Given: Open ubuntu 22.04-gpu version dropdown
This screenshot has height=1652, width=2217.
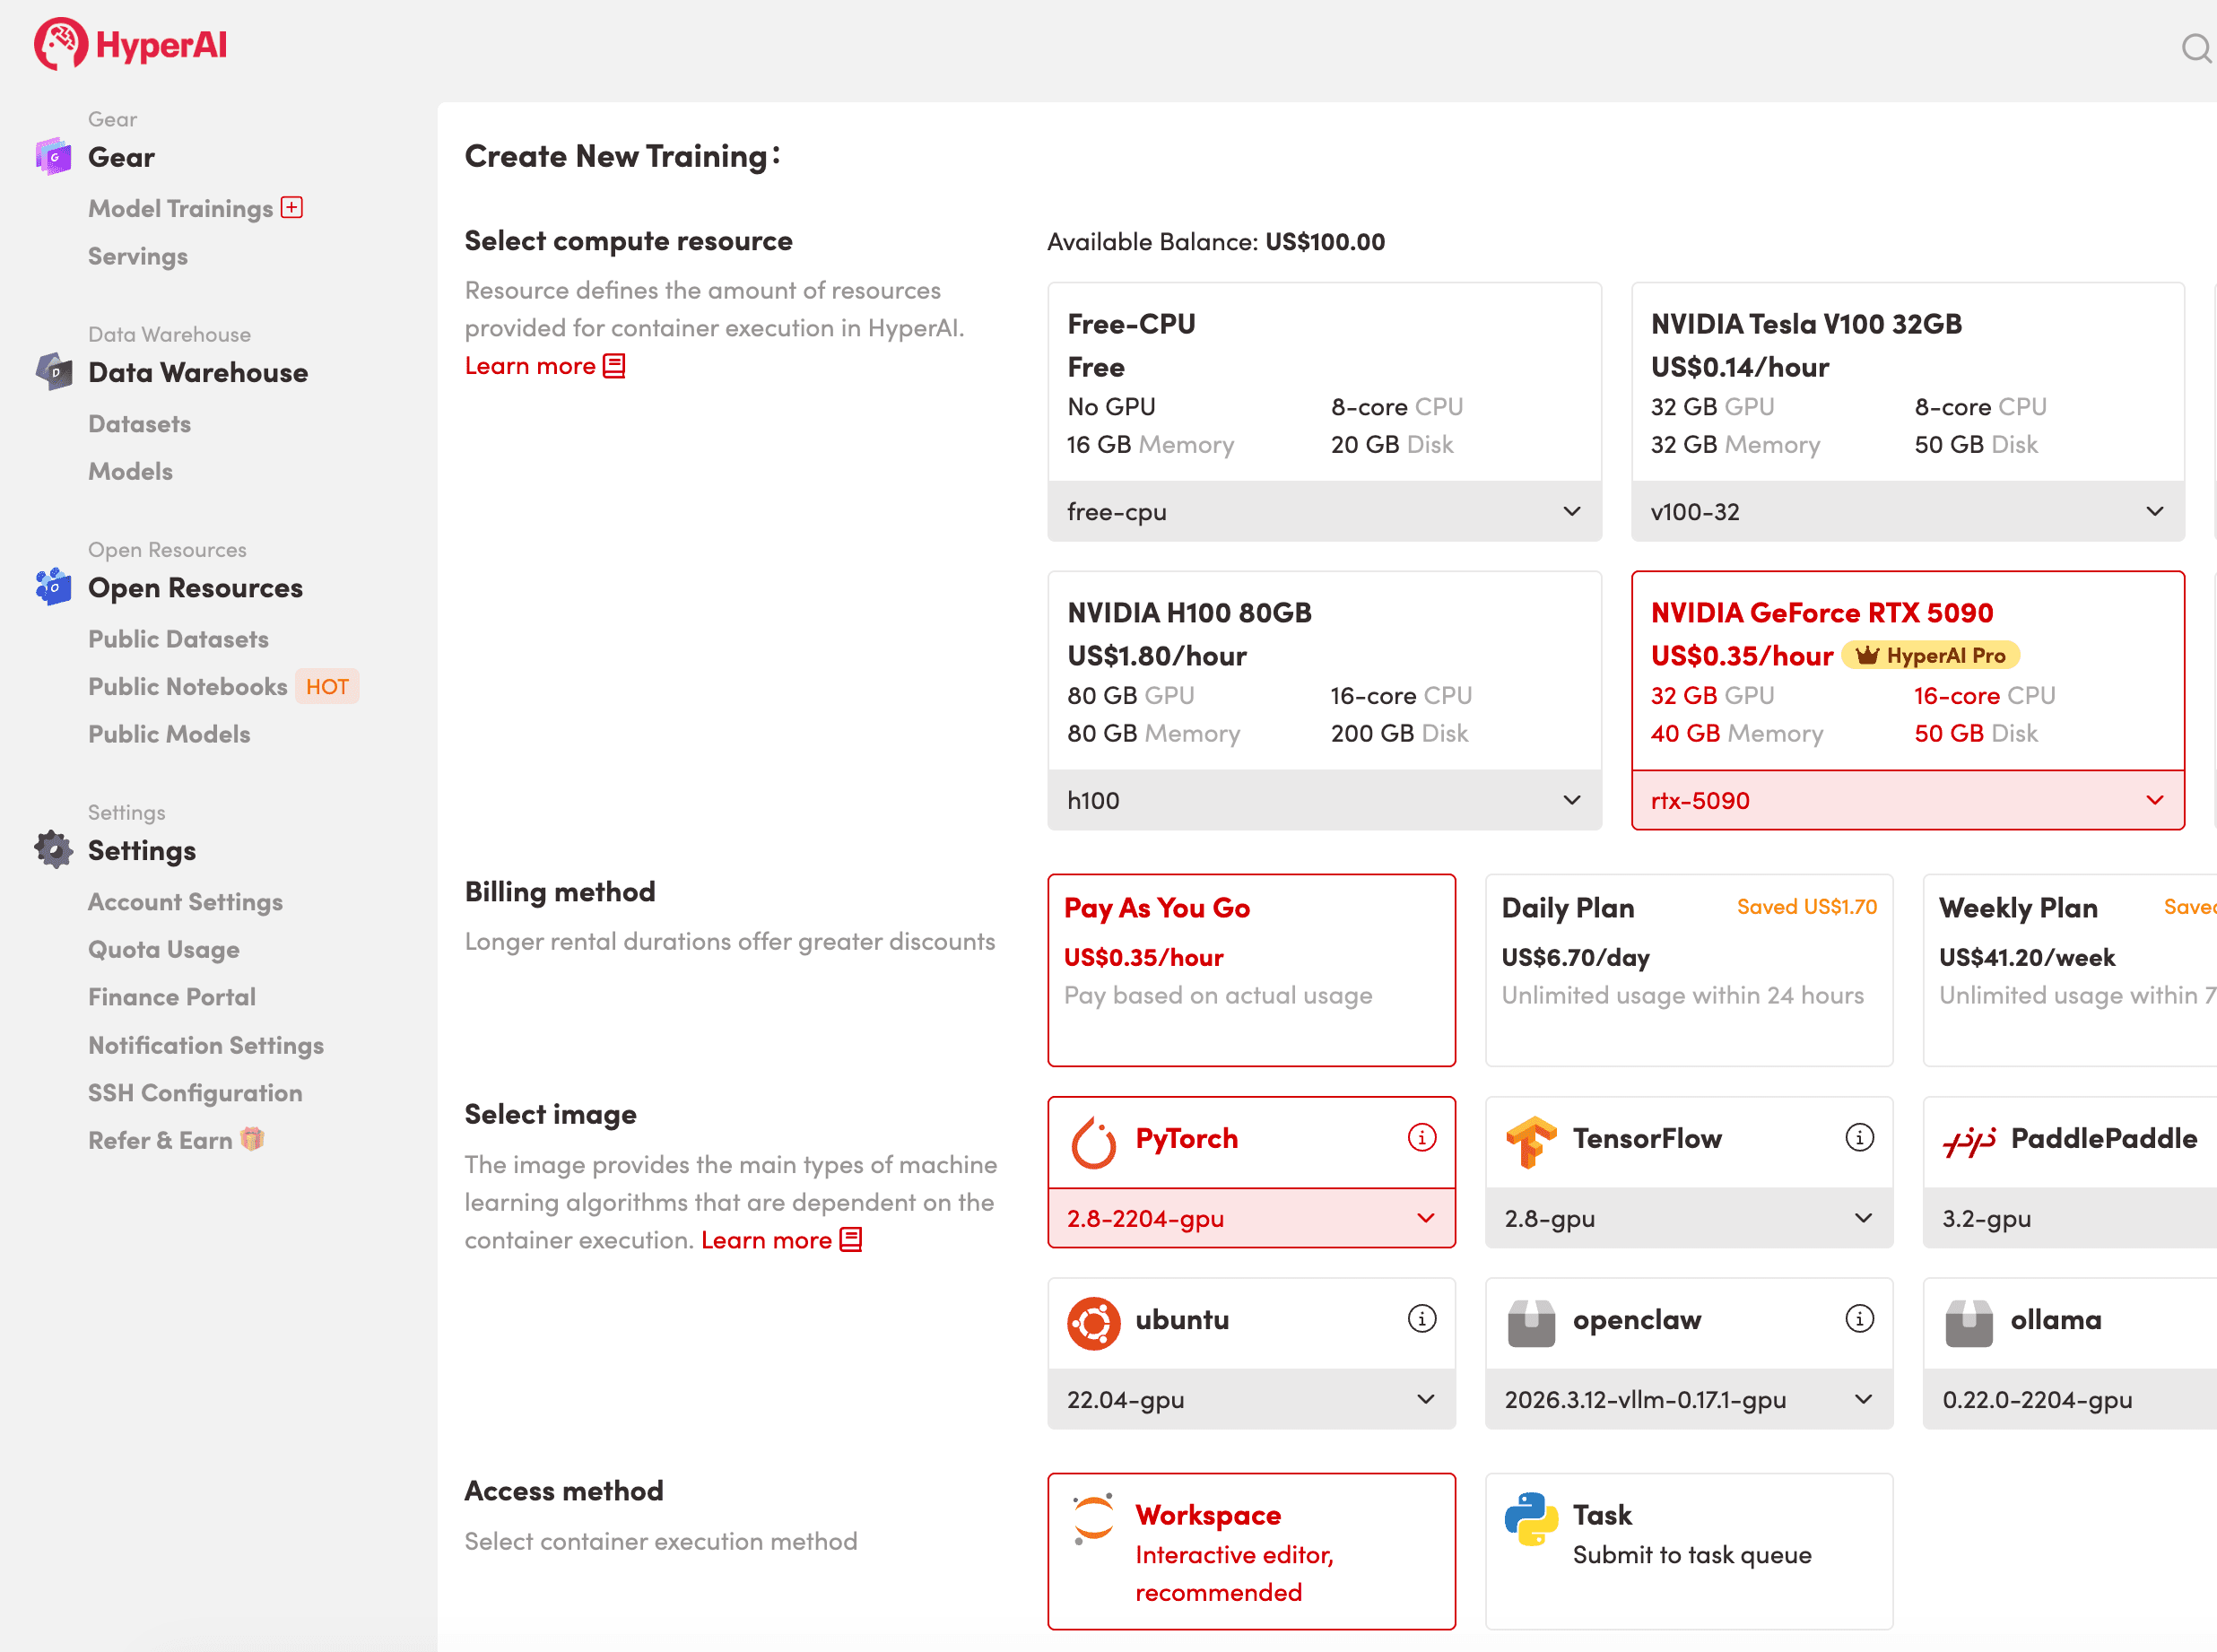Looking at the screenshot, I should 1251,1399.
